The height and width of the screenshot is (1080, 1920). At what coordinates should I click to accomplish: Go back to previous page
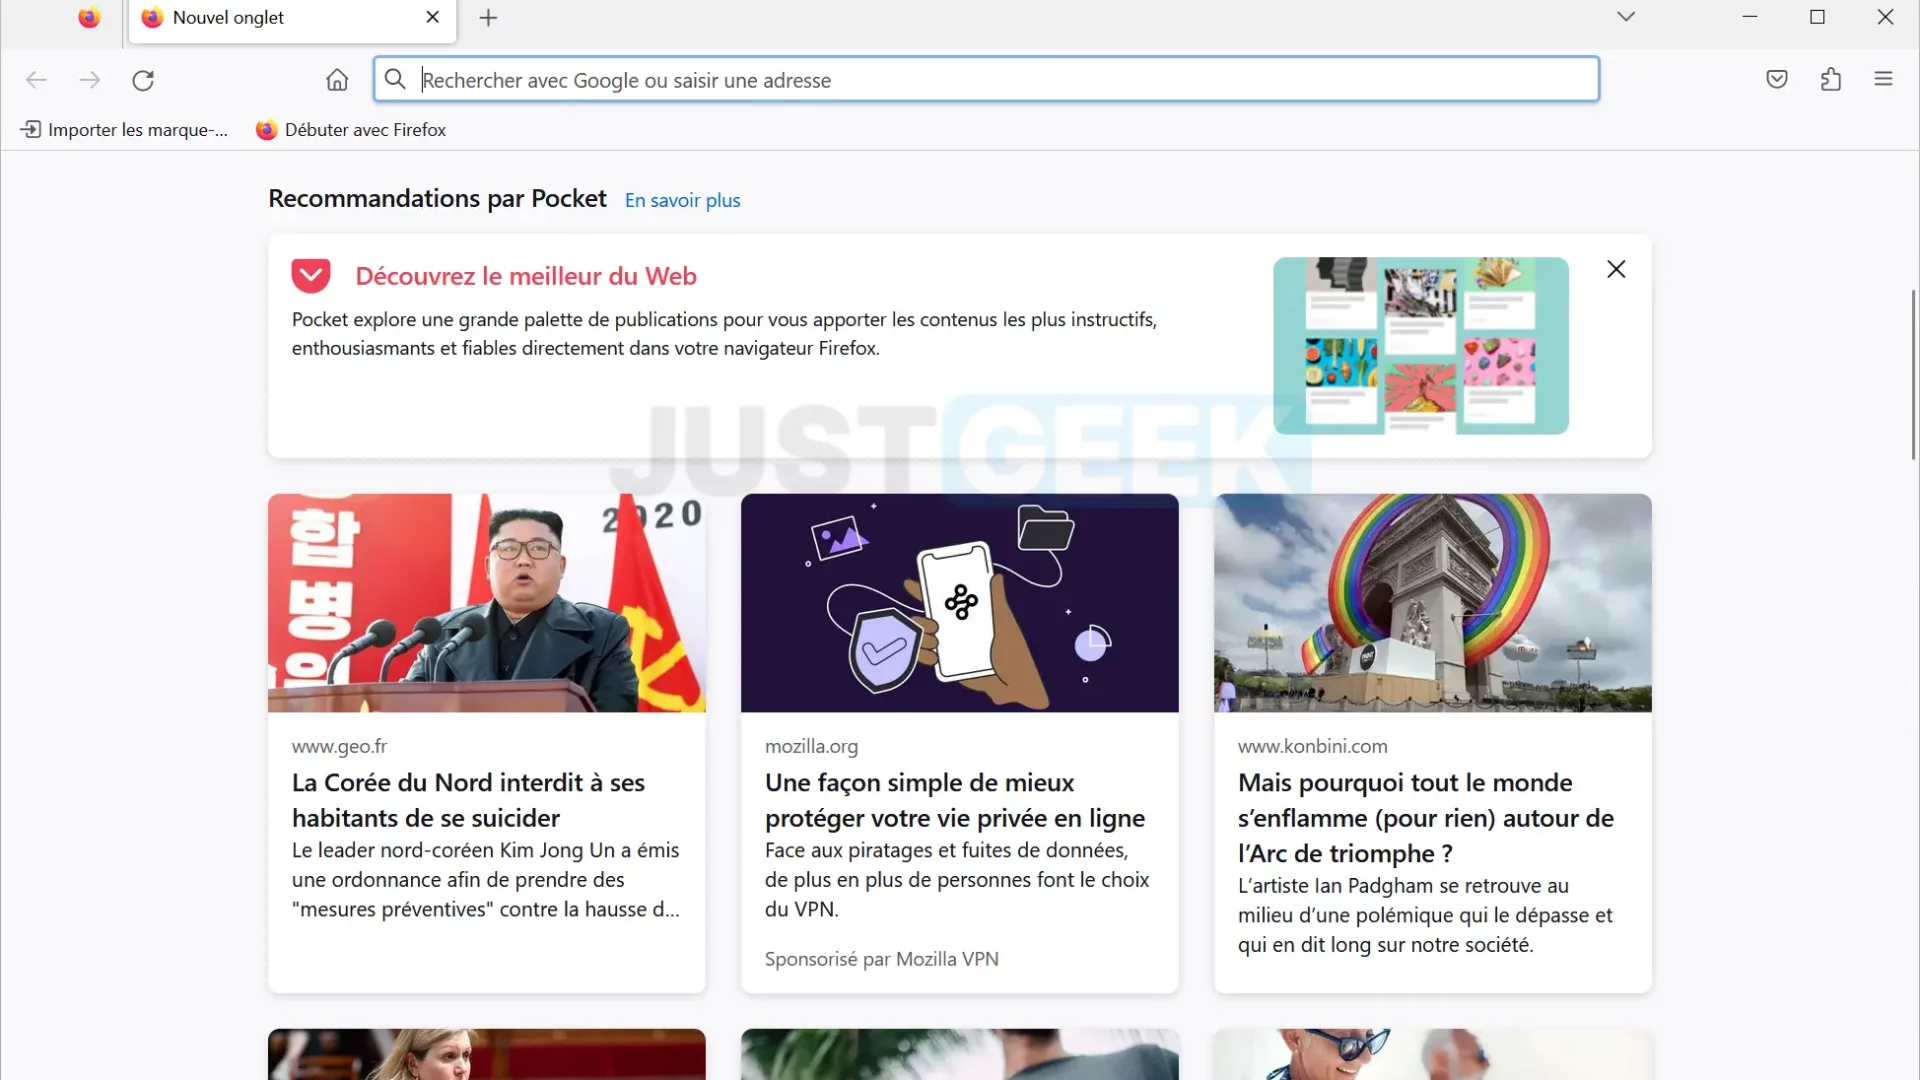[36, 80]
